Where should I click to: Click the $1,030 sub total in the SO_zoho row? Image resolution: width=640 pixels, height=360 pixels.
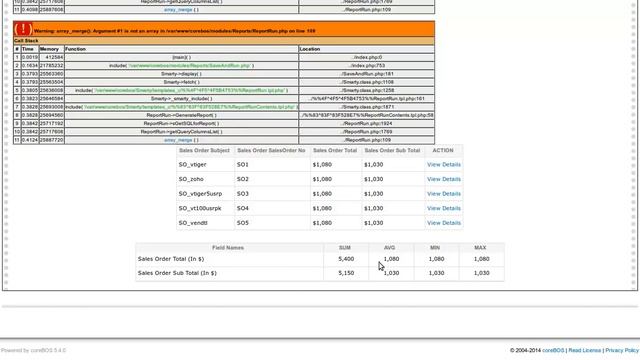[373, 179]
